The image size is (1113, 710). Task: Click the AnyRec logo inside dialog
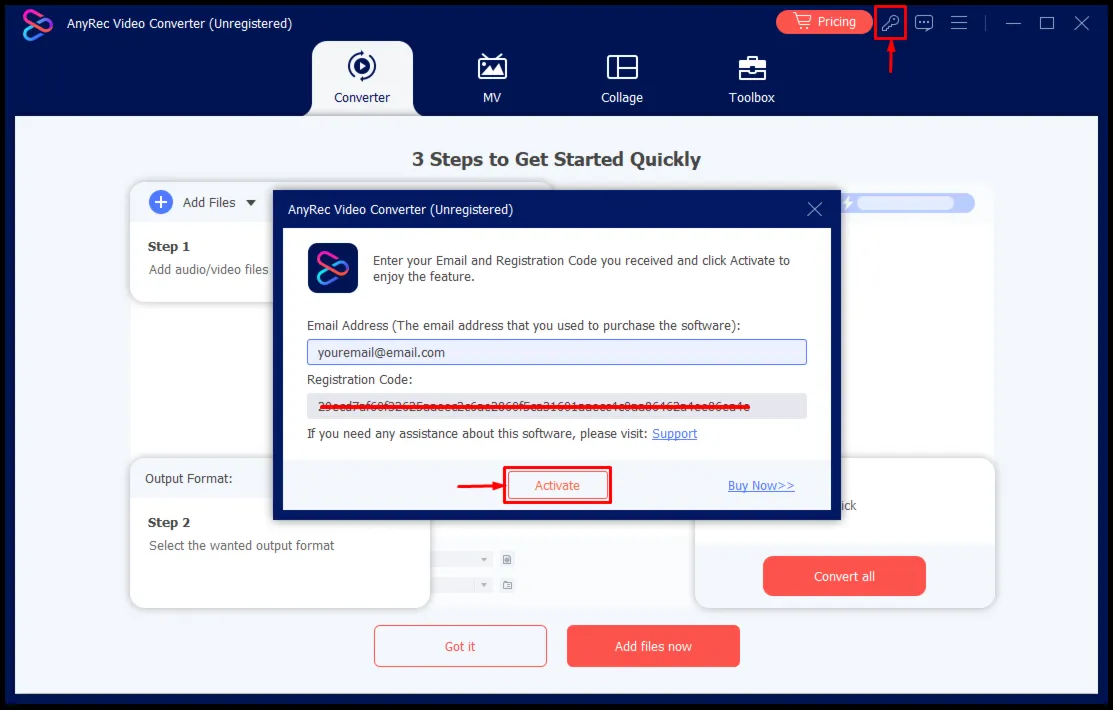[333, 268]
